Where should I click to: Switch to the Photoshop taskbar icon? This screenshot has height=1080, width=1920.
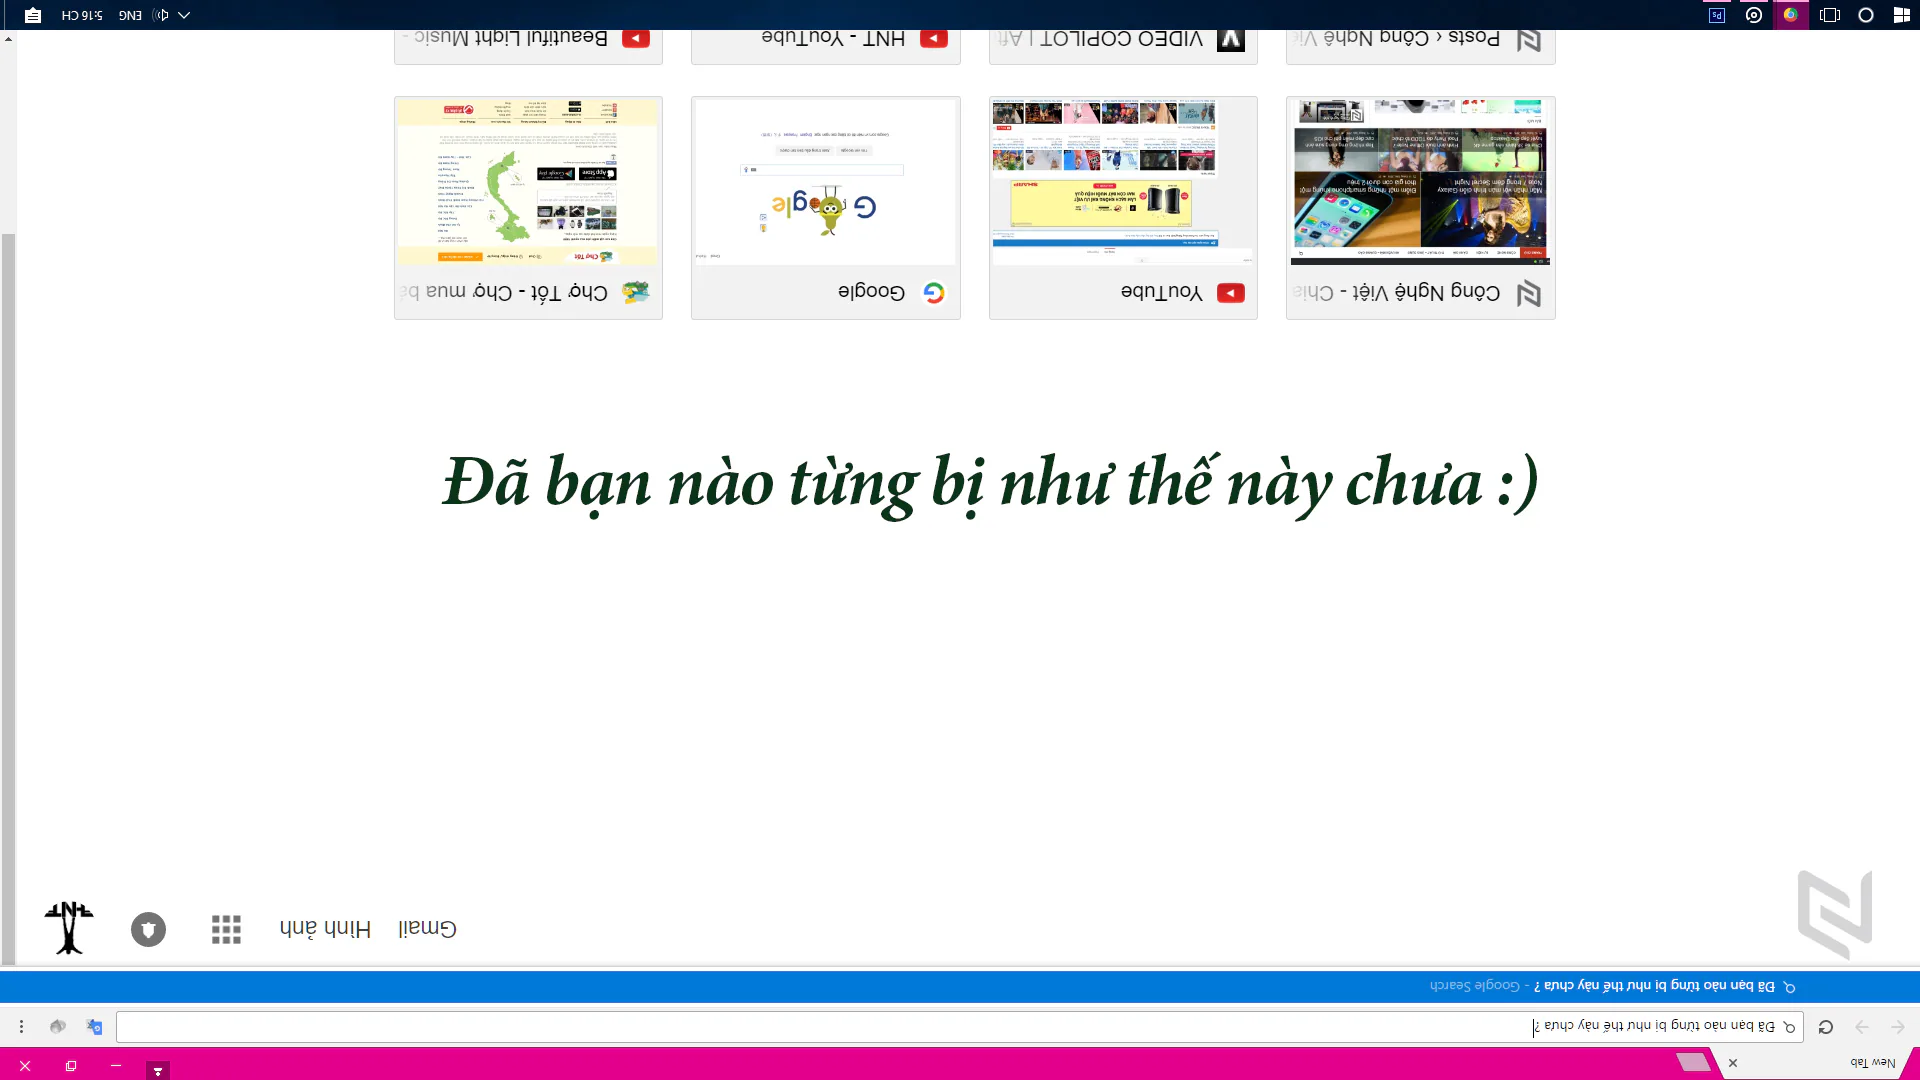coord(1717,15)
